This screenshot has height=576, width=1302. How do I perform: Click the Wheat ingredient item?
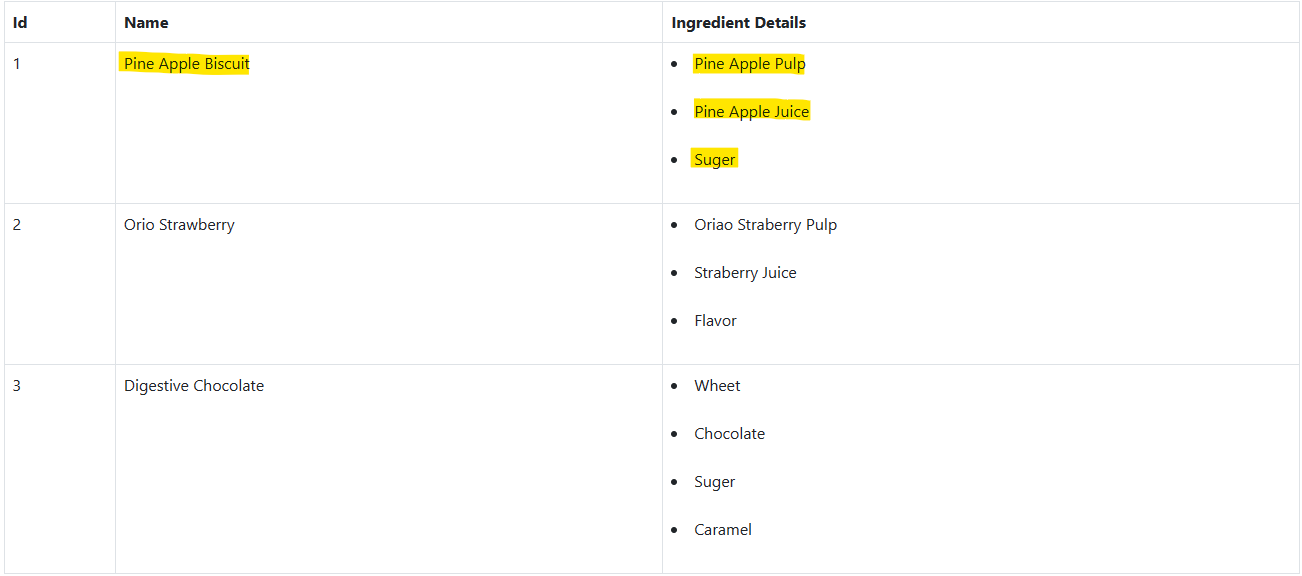[717, 386]
